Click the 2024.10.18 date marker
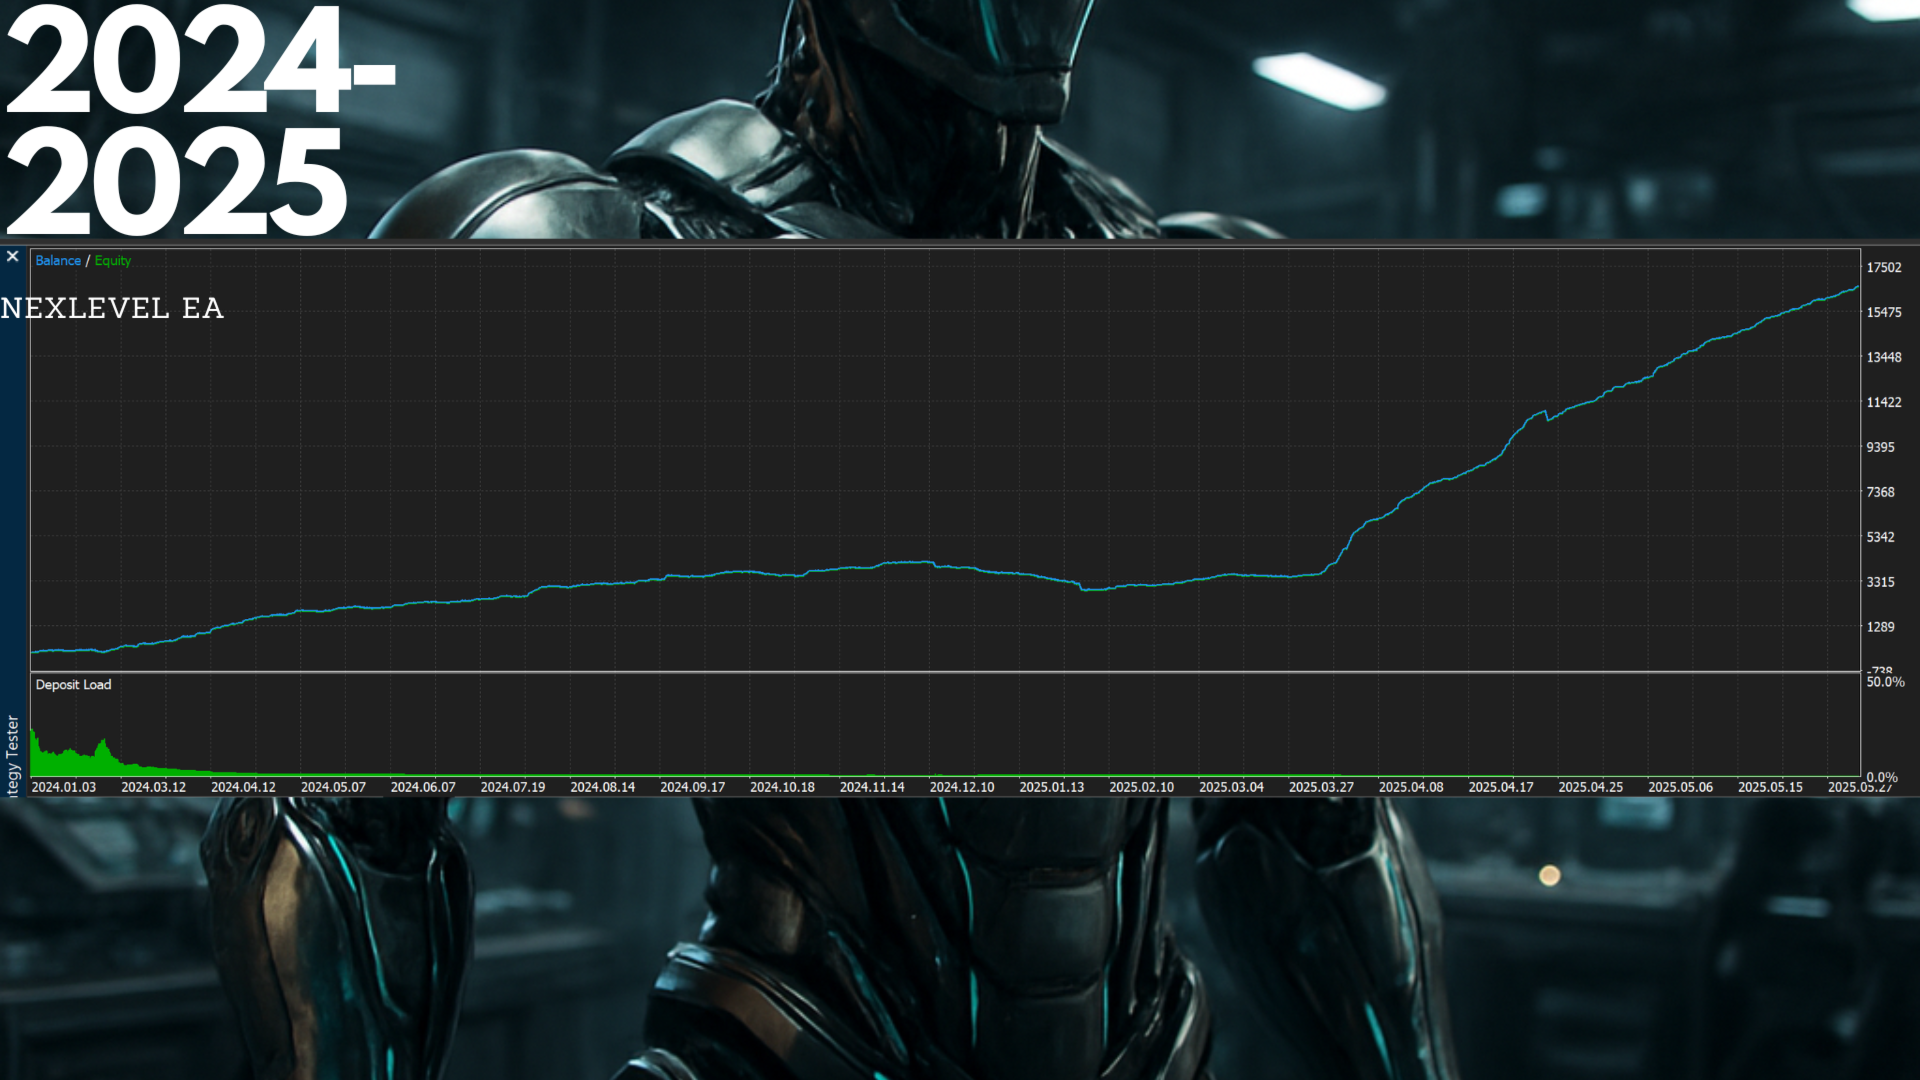Screen dimensions: 1920x1080 tap(782, 787)
